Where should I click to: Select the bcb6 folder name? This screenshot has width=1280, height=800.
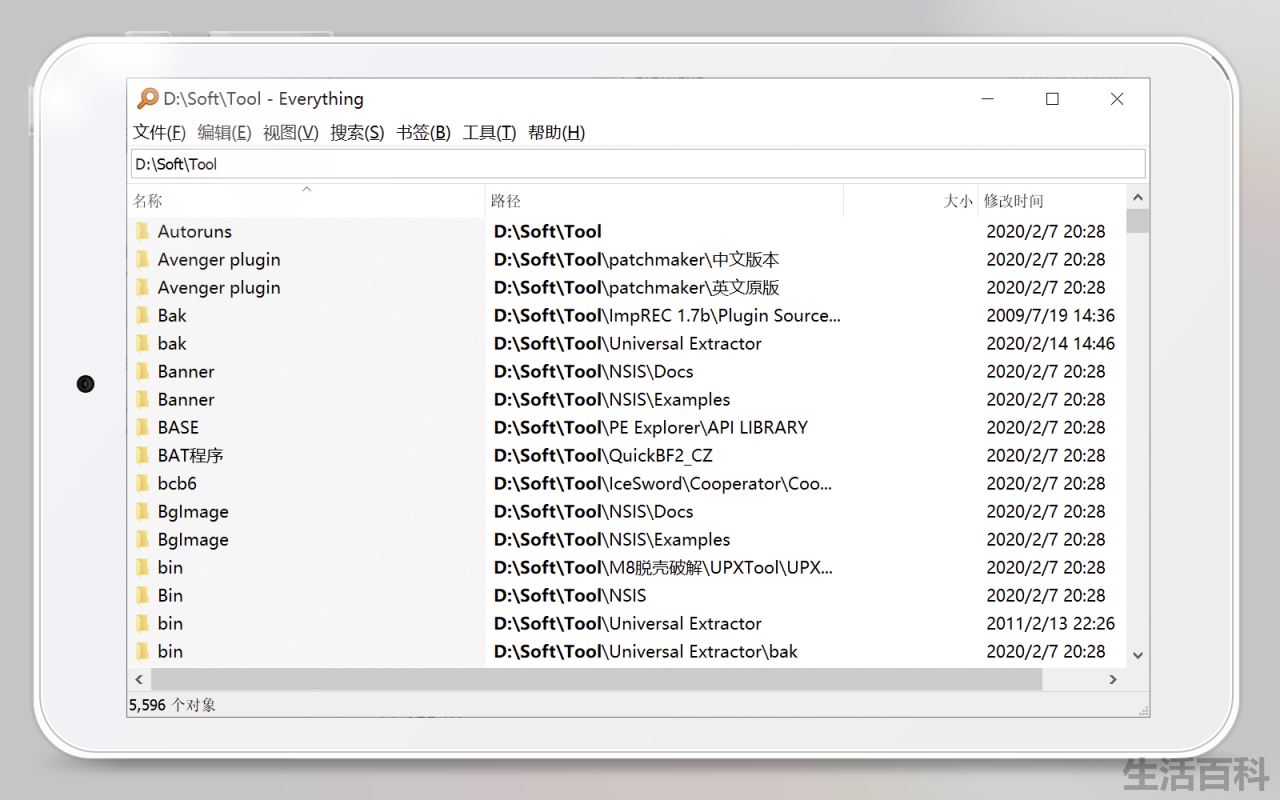[x=177, y=483]
